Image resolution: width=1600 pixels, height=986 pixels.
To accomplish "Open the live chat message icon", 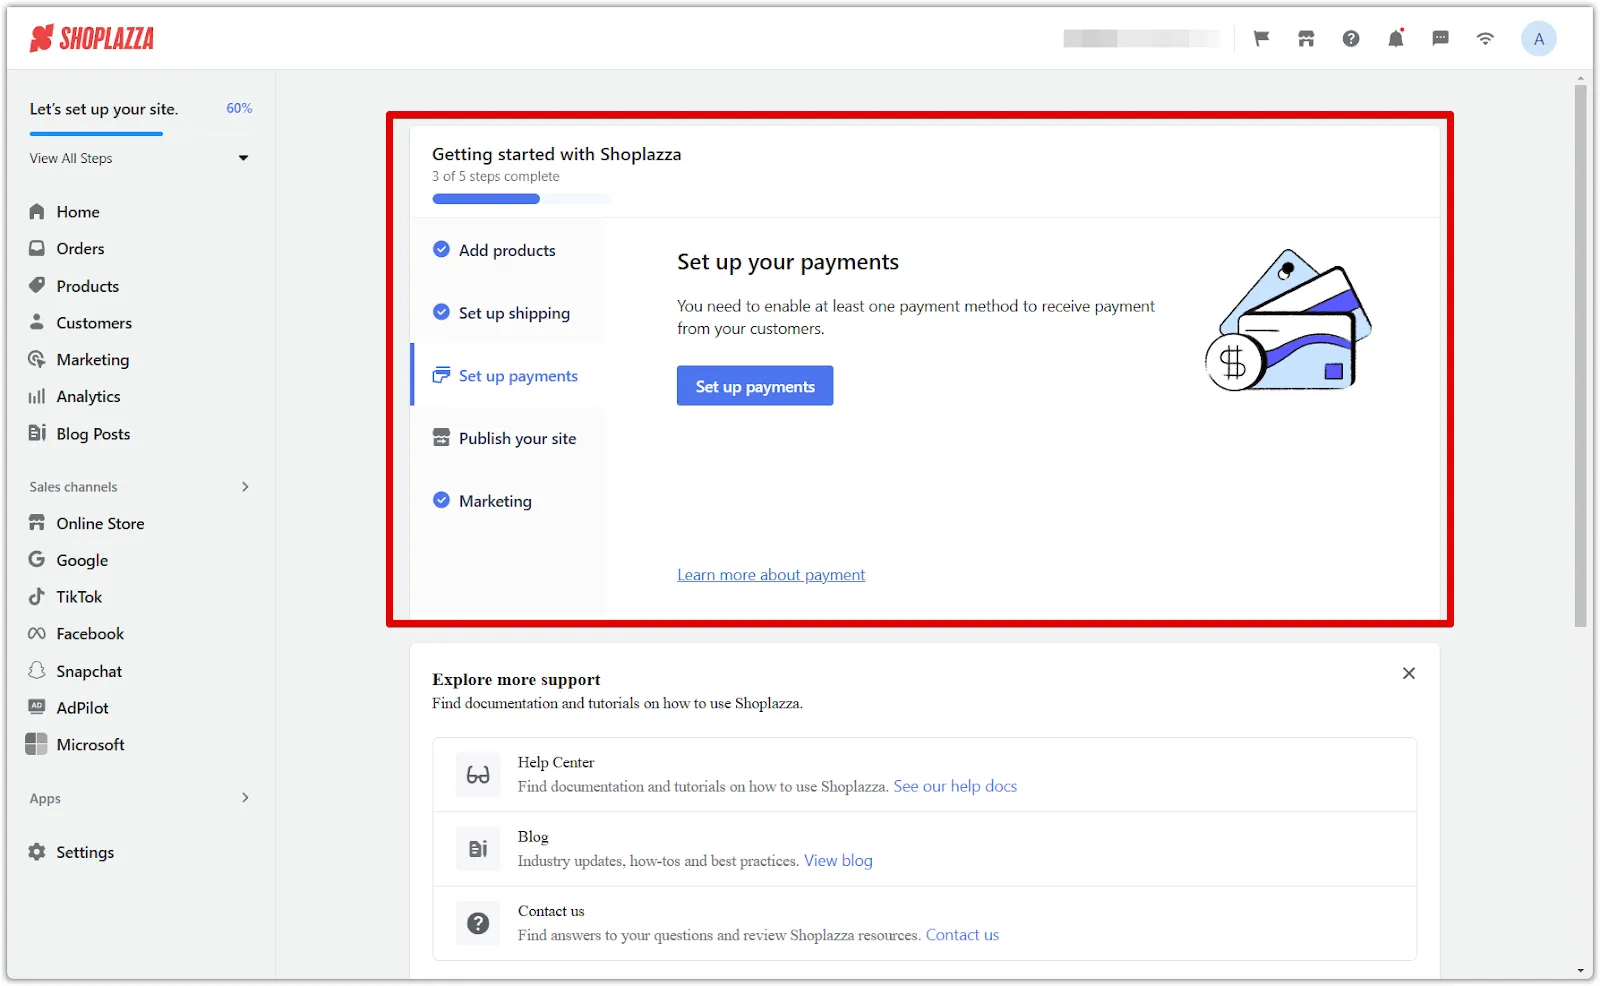I will point(1440,38).
